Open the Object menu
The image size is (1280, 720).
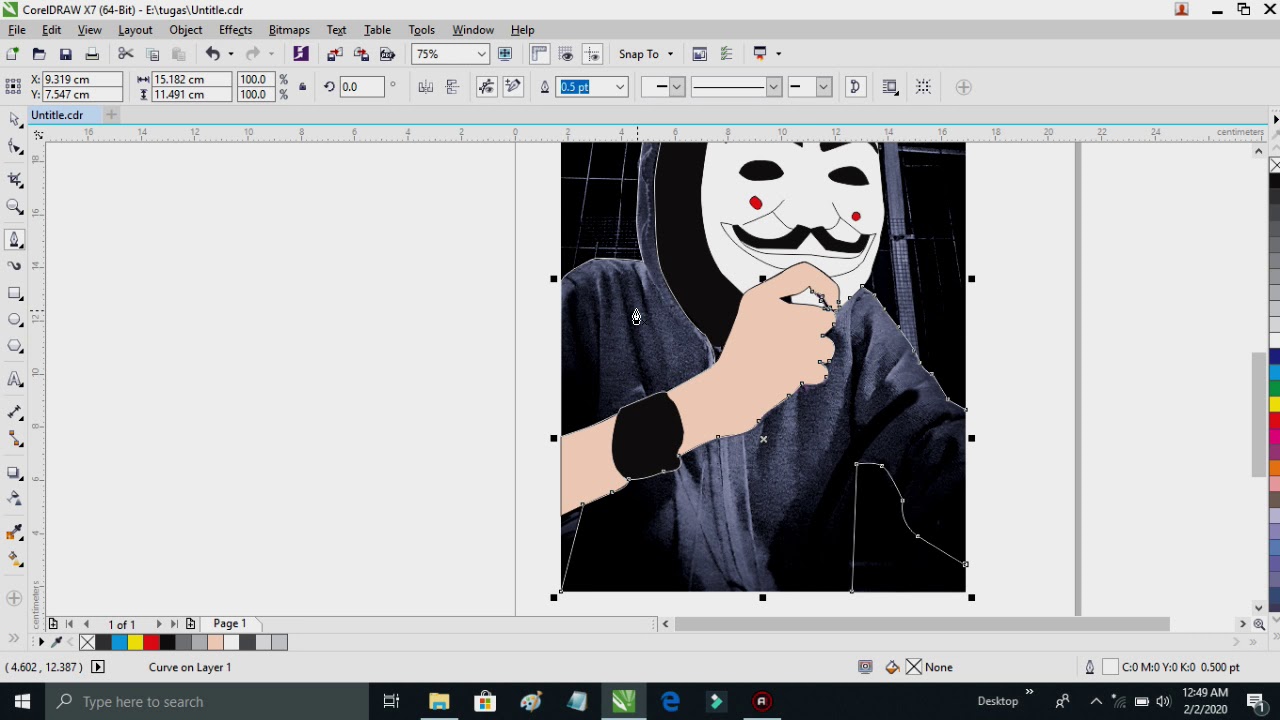pyautogui.click(x=186, y=30)
